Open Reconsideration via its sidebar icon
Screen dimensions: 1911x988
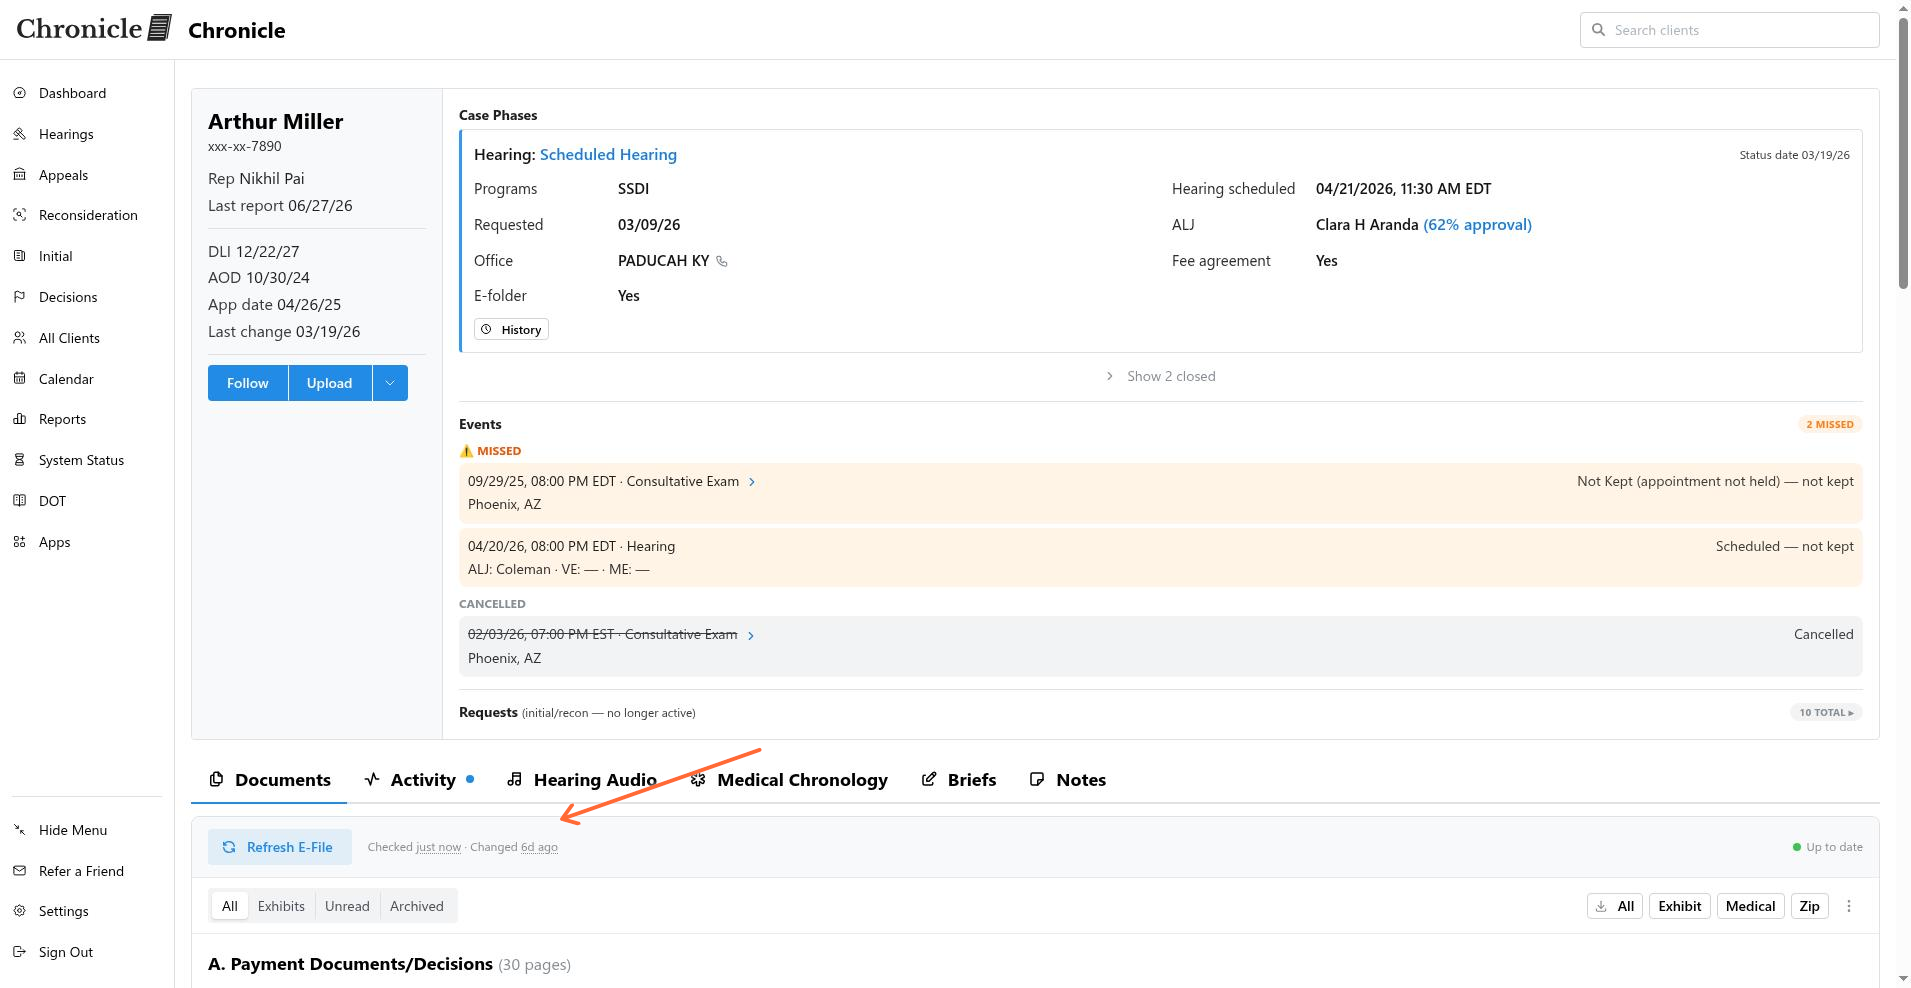click(x=19, y=215)
